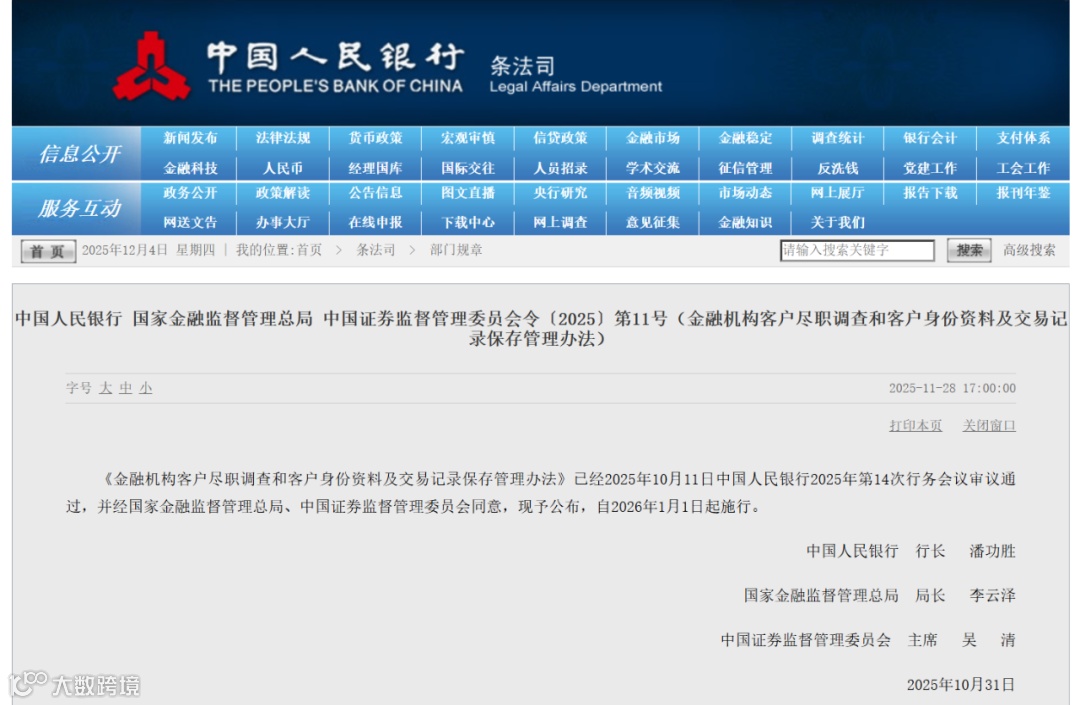The height and width of the screenshot is (705, 1080).
Task: Open 报告下载 navigation item
Action: coord(931,193)
